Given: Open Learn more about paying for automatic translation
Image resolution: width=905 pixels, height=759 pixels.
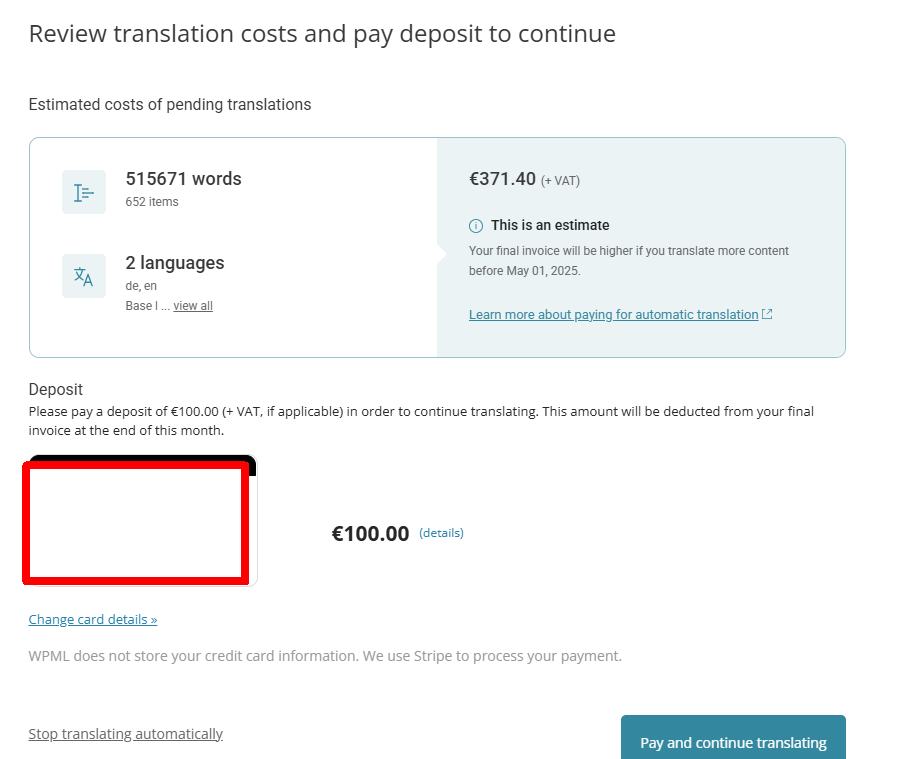Looking at the screenshot, I should [614, 315].
